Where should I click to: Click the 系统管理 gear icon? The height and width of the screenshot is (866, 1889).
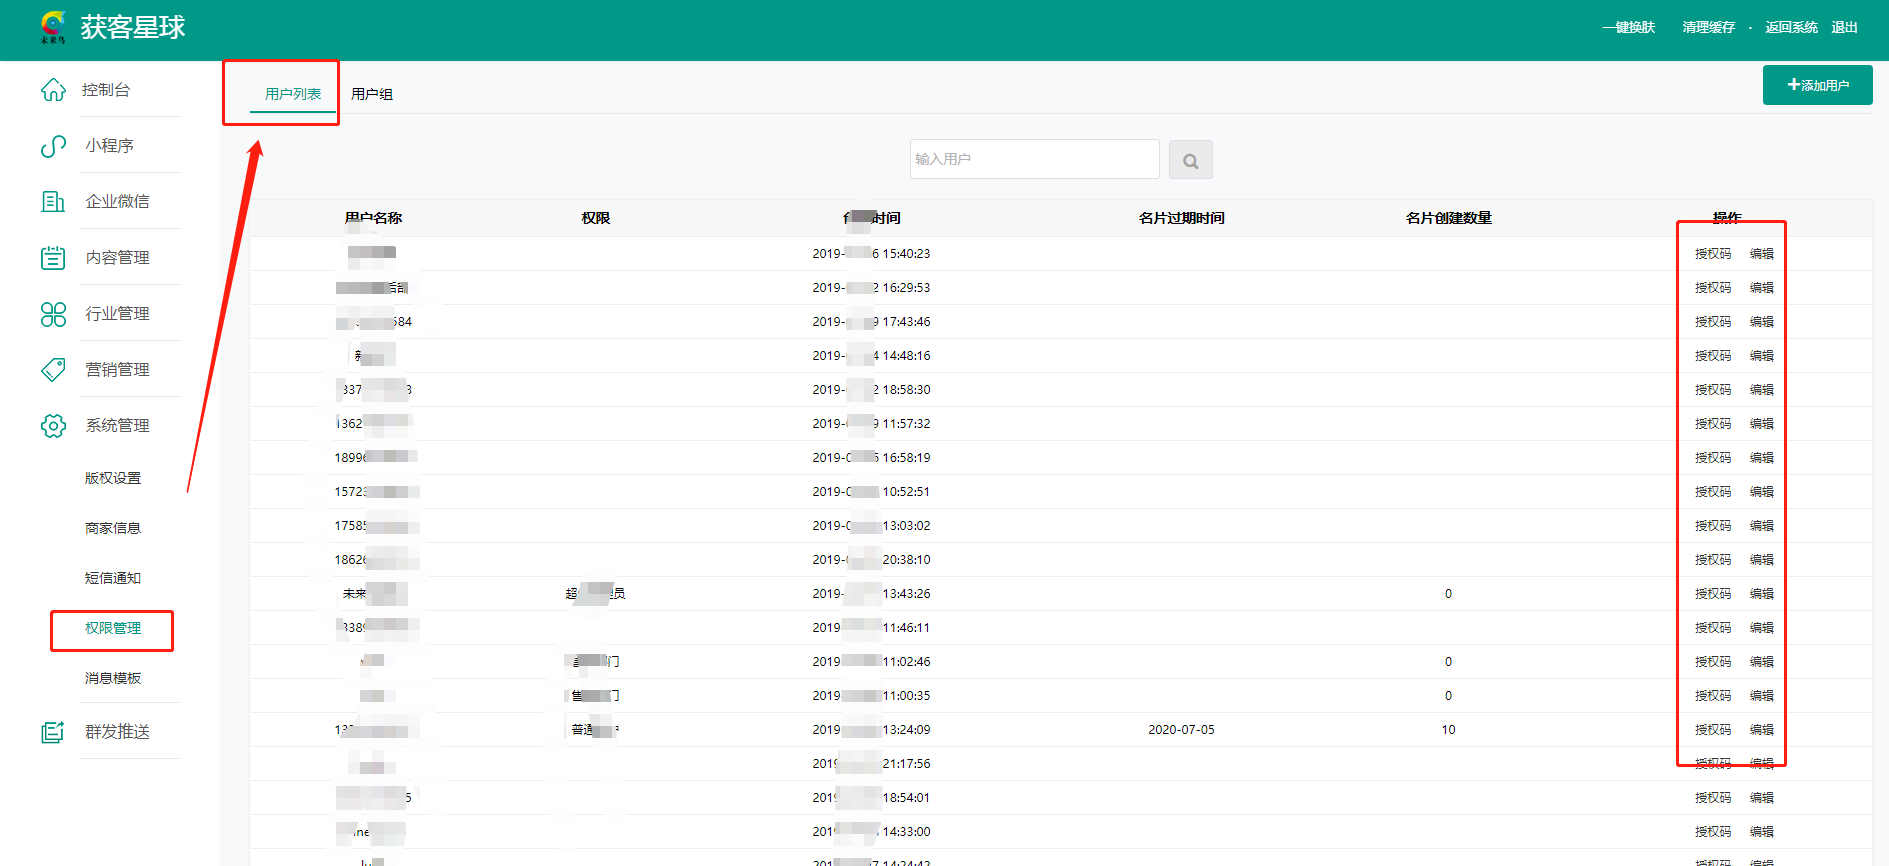pos(53,426)
